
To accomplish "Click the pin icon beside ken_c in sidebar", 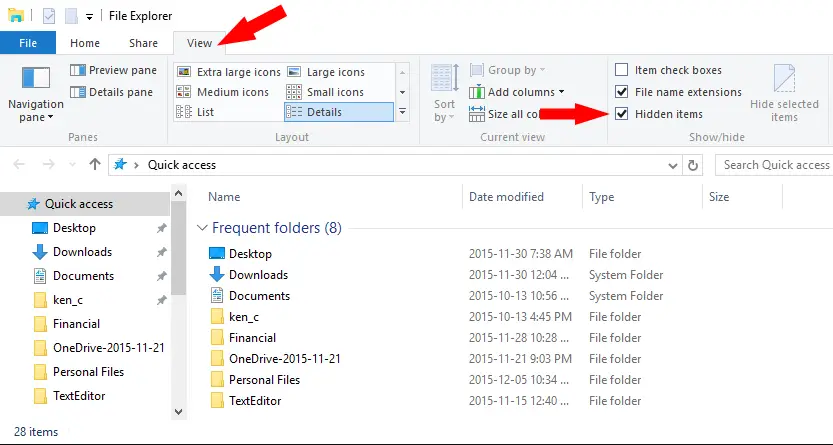I will [162, 300].
